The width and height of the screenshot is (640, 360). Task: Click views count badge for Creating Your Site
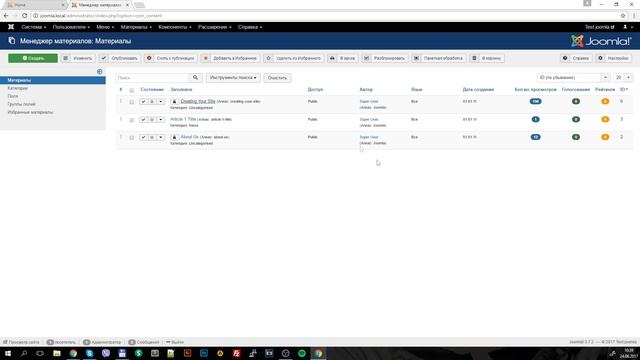click(x=536, y=101)
